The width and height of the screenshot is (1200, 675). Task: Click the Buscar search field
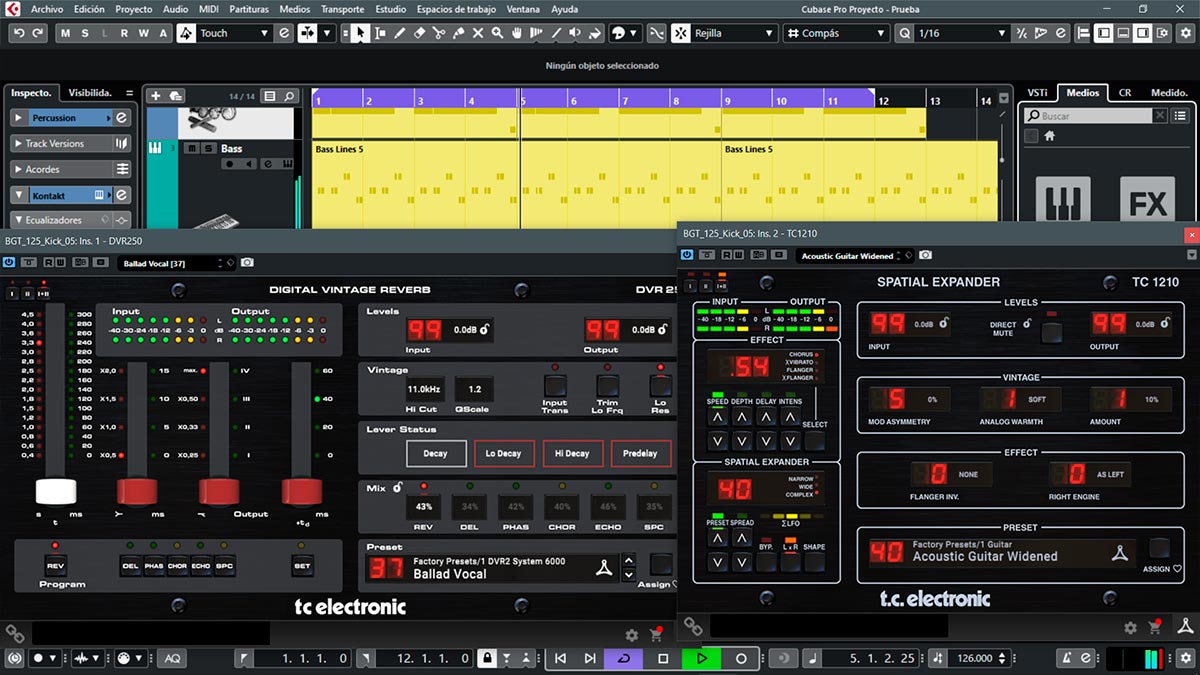click(x=1088, y=116)
